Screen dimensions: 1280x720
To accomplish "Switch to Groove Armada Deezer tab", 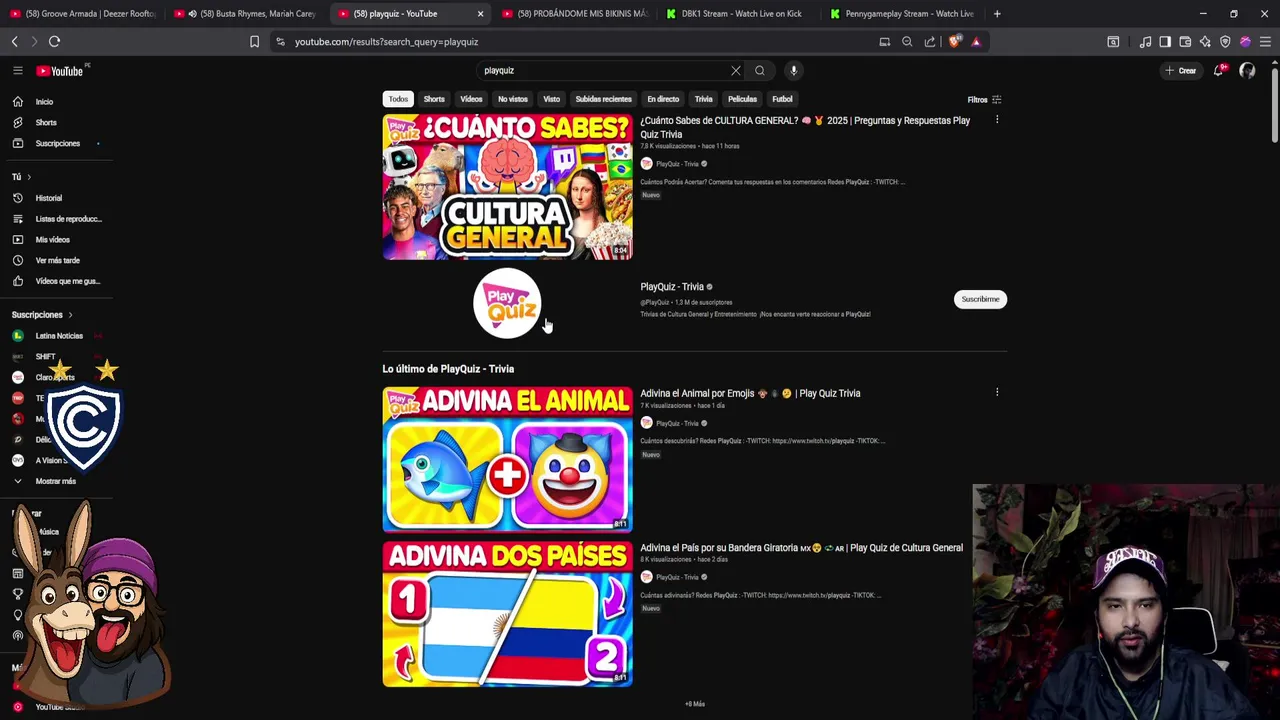I will pyautogui.click(x=83, y=14).
